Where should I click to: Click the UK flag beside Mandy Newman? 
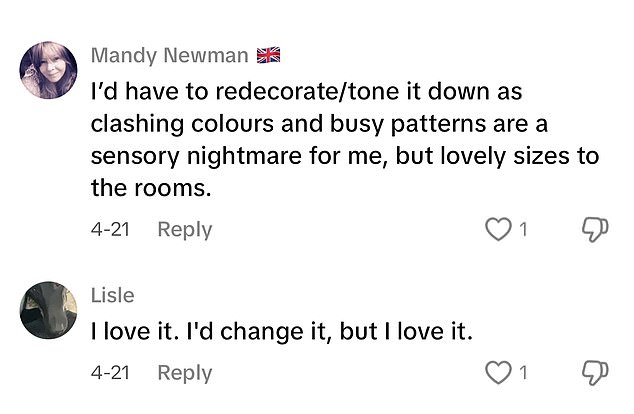269,54
